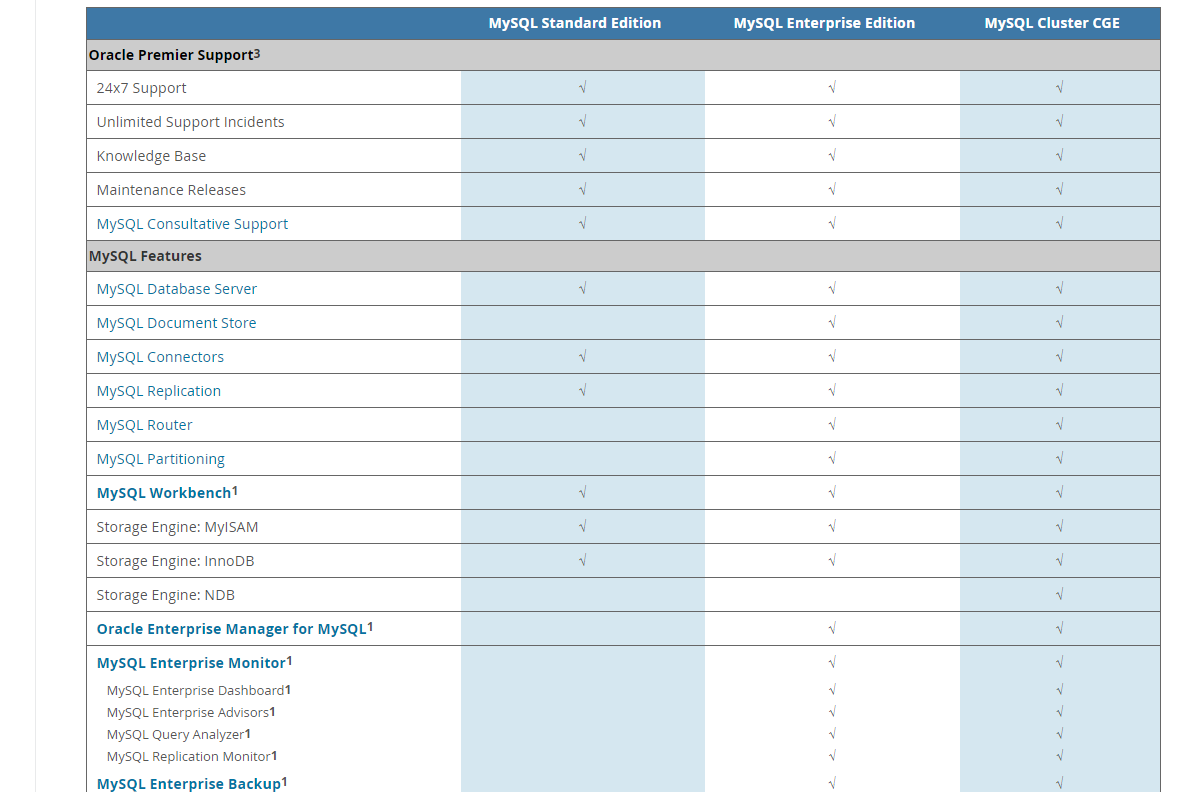The width and height of the screenshot is (1203, 792).
Task: Select the Knowledge Base row label
Action: [x=151, y=156]
